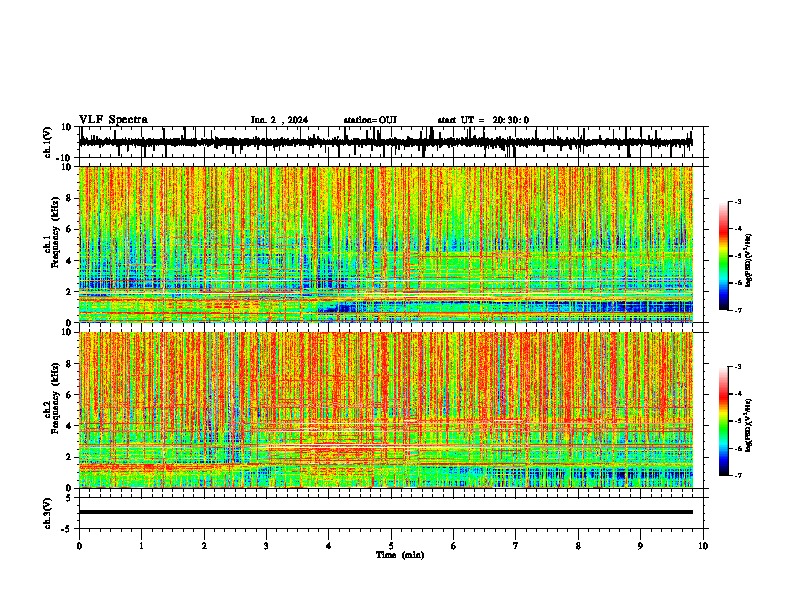Click the "station=OUI" header label
This screenshot has width=792, height=612.
[370, 120]
